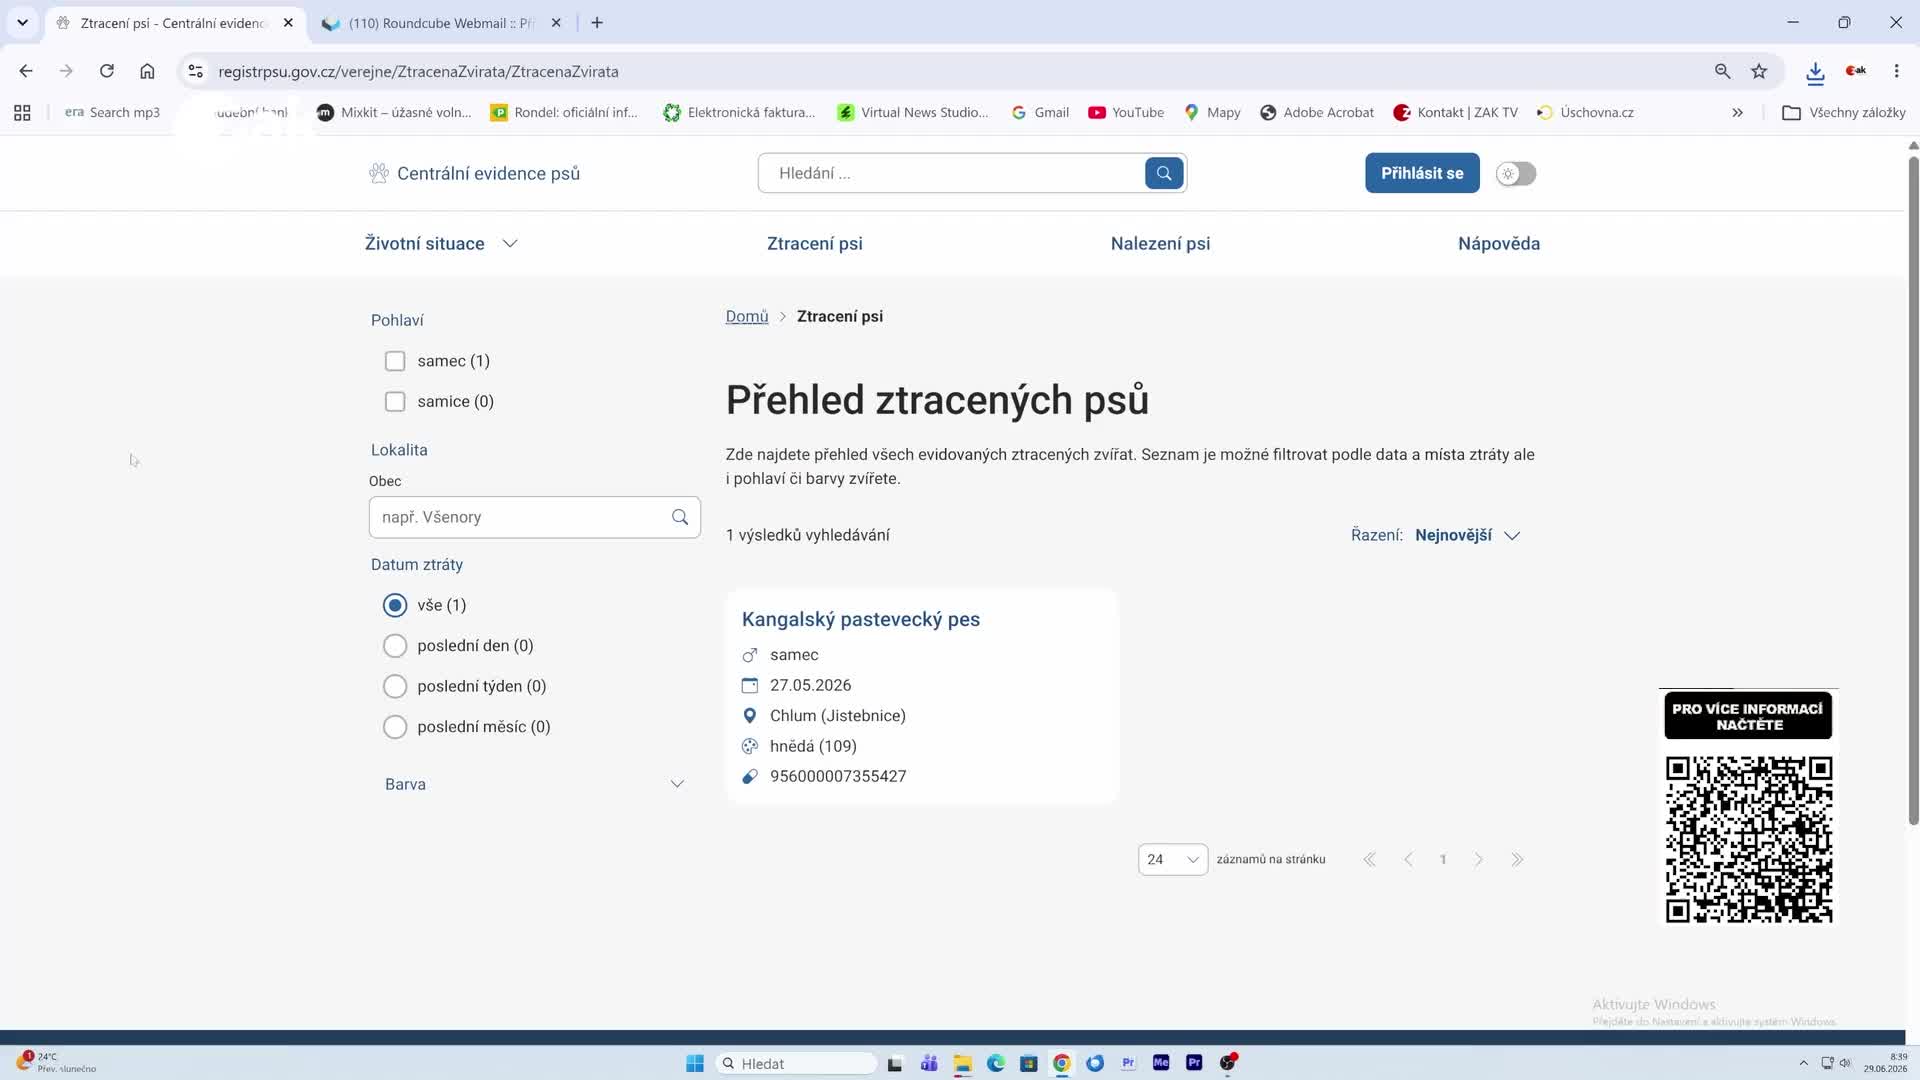Show more bookmarks with the chevron
This screenshot has width=1920, height=1080.
click(1738, 113)
